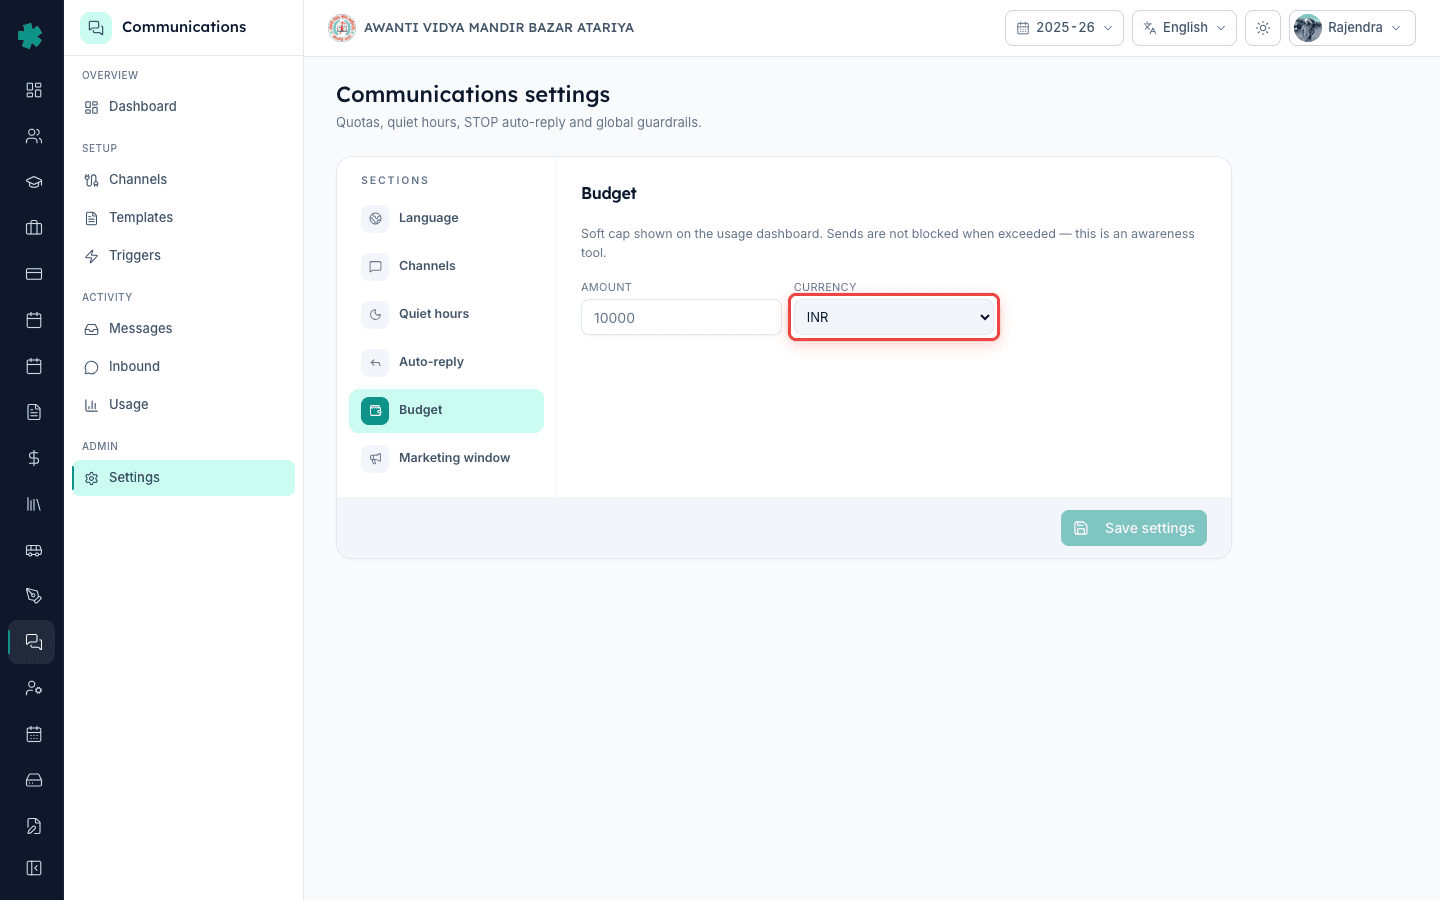The width and height of the screenshot is (1440, 900).
Task: Click the 'Budget' section heading in the panel
Action: (x=609, y=194)
